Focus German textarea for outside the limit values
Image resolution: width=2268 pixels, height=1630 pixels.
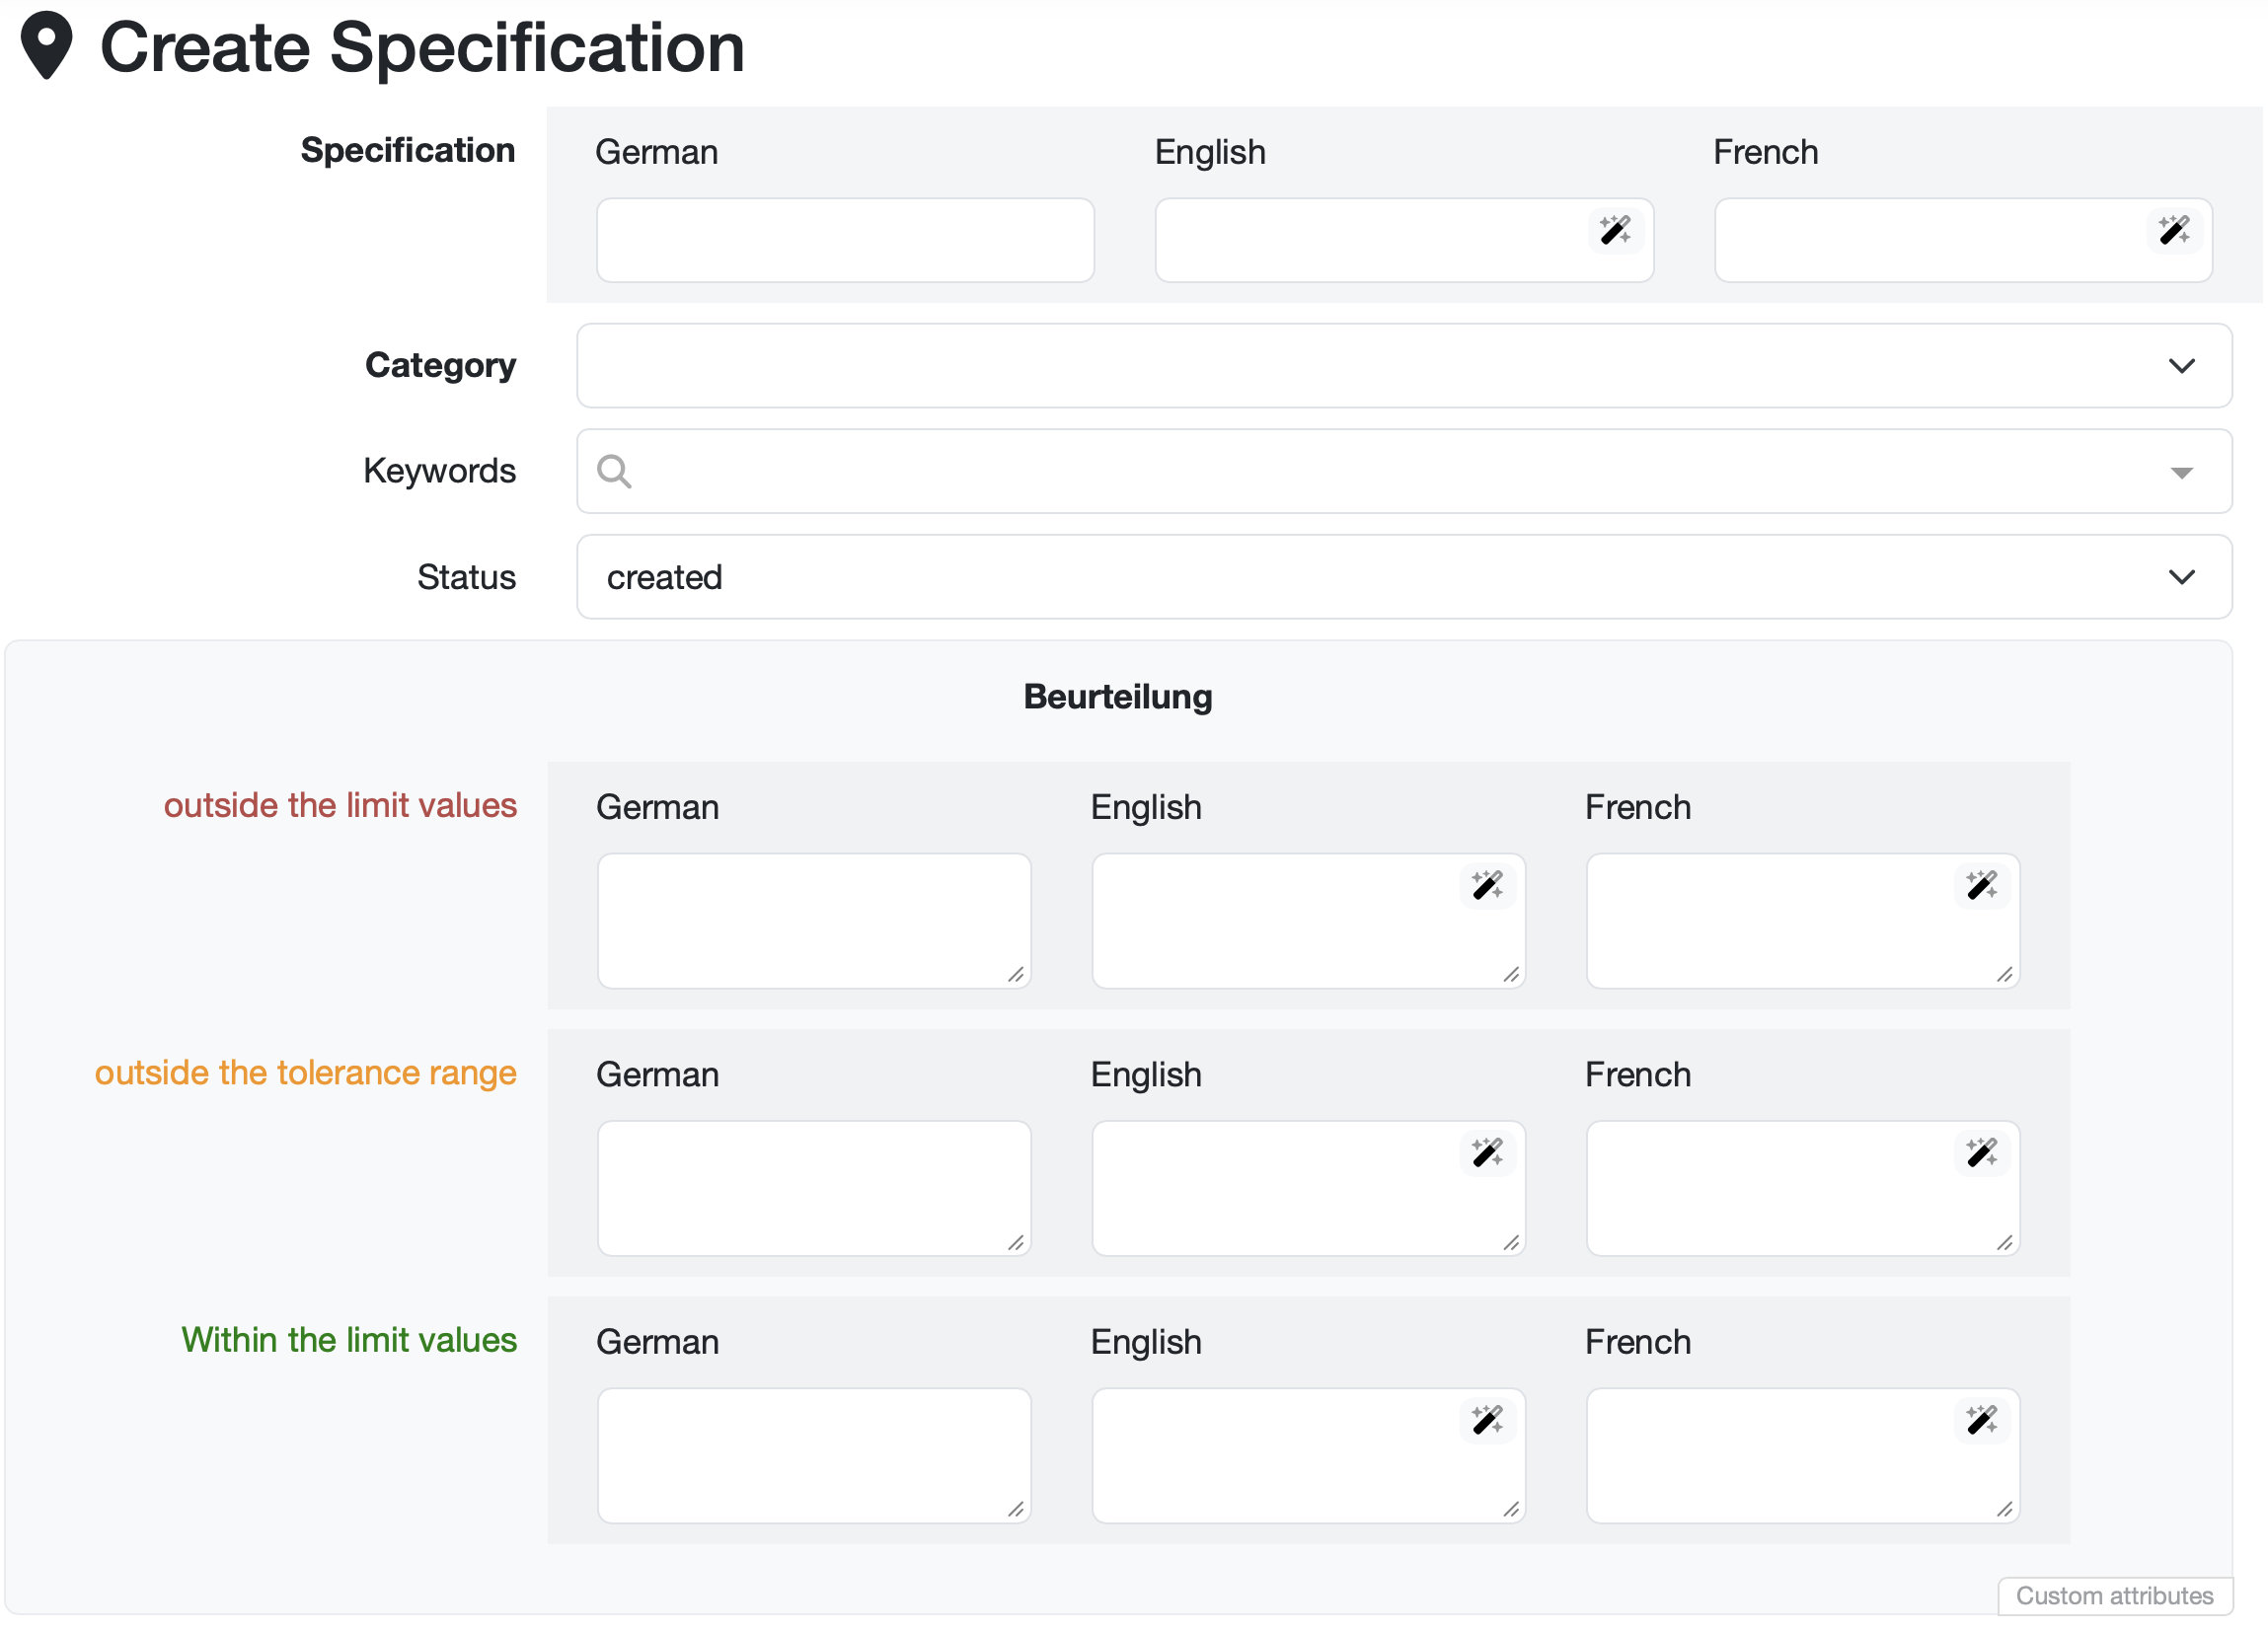[x=813, y=920]
